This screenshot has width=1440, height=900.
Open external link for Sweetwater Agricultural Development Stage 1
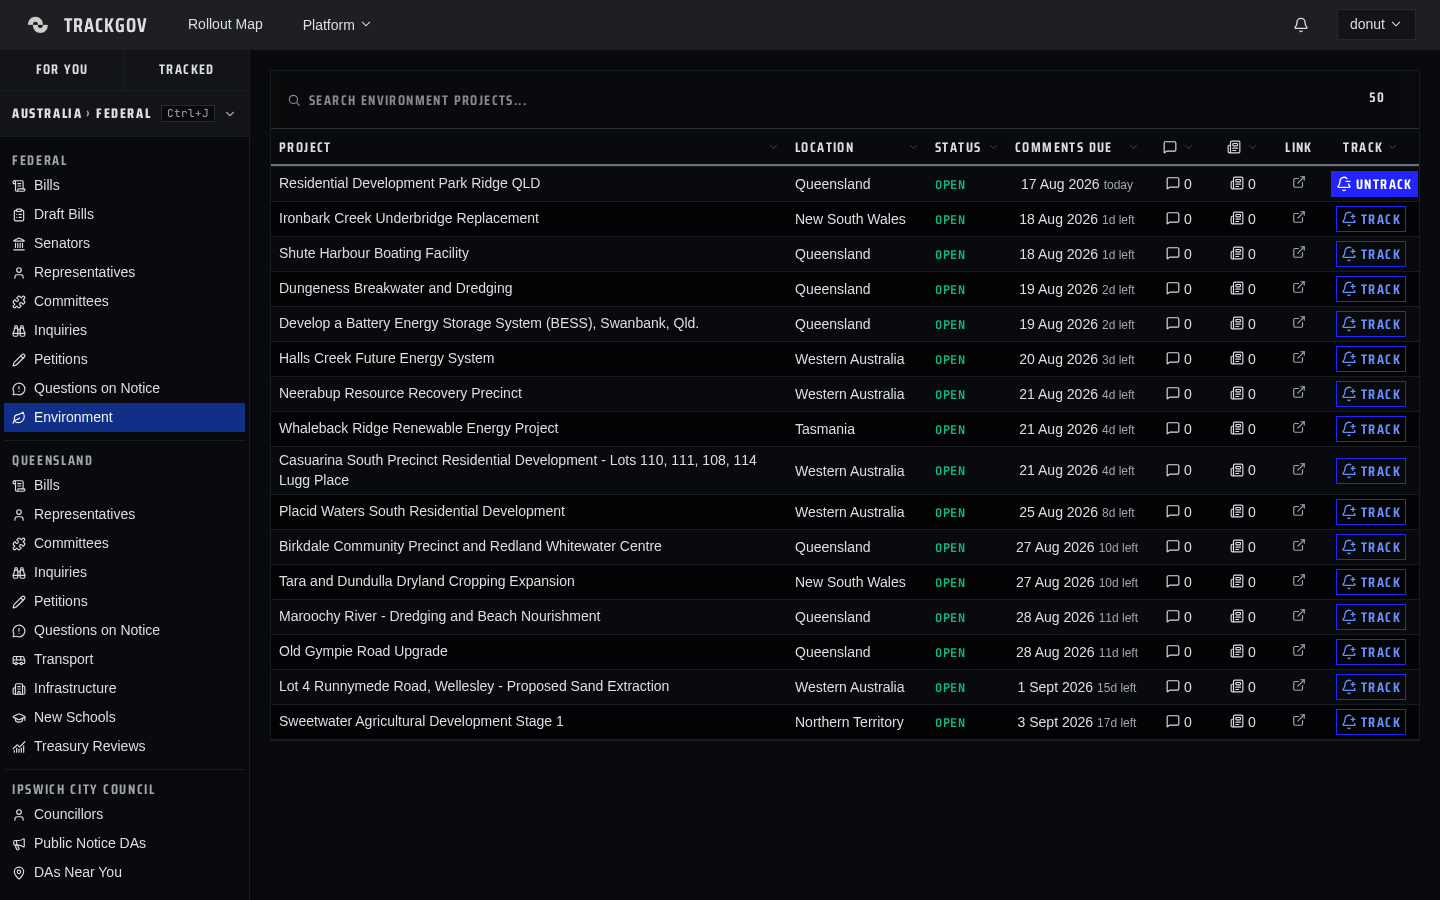[x=1299, y=721]
